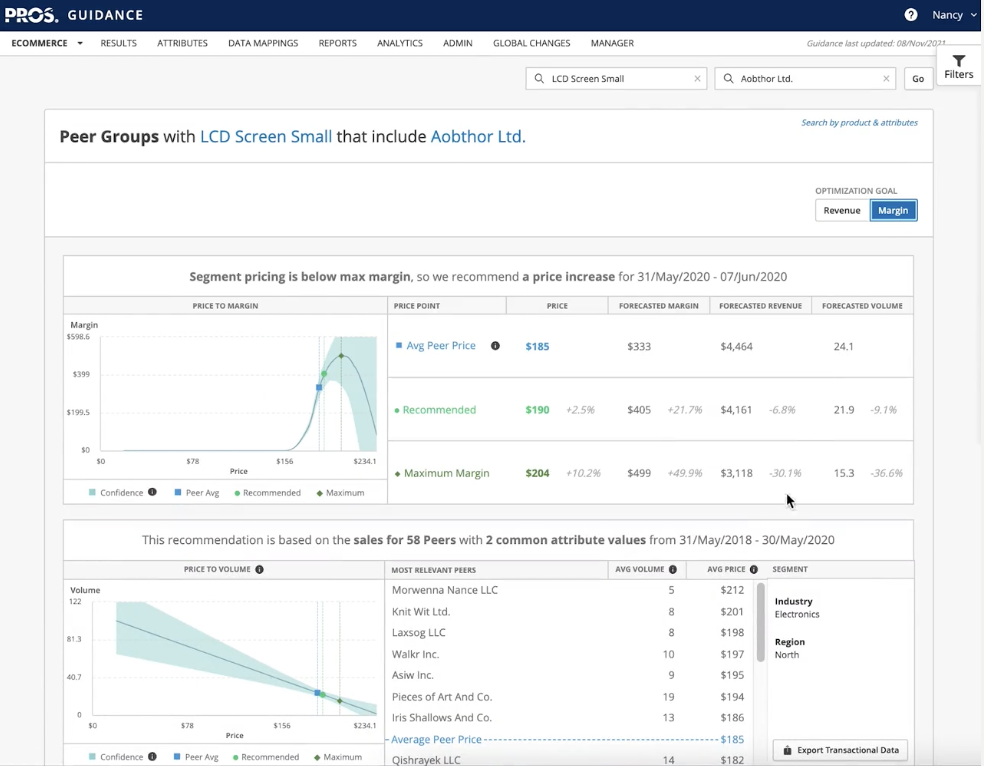Toggle Peer Avg series in volume chart legend

point(196,757)
